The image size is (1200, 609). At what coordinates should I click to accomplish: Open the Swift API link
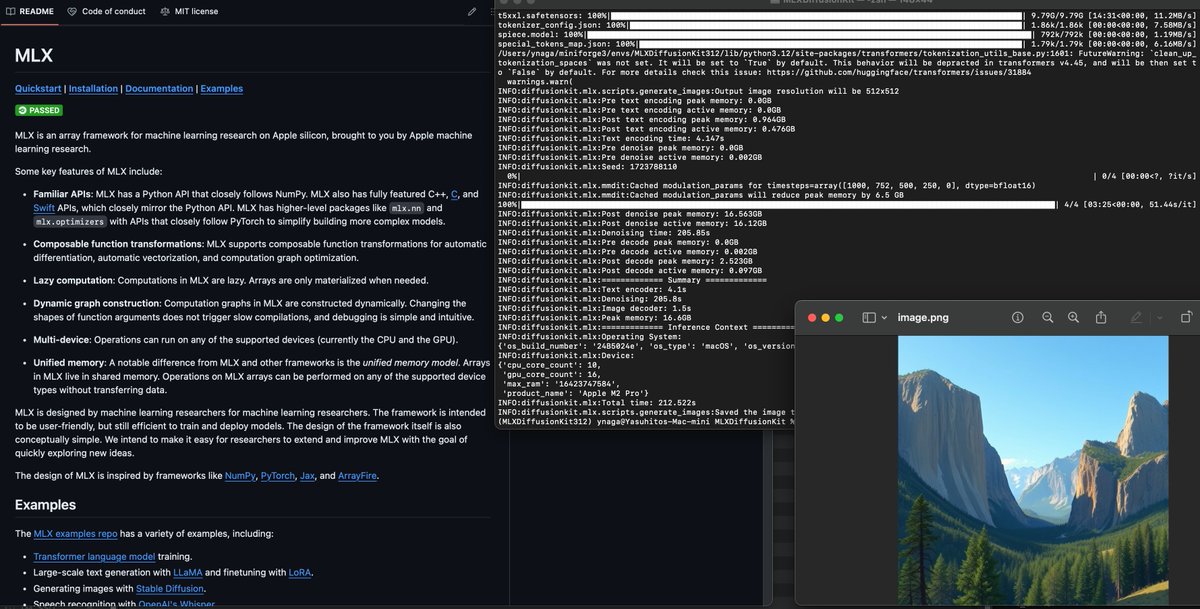click(44, 208)
